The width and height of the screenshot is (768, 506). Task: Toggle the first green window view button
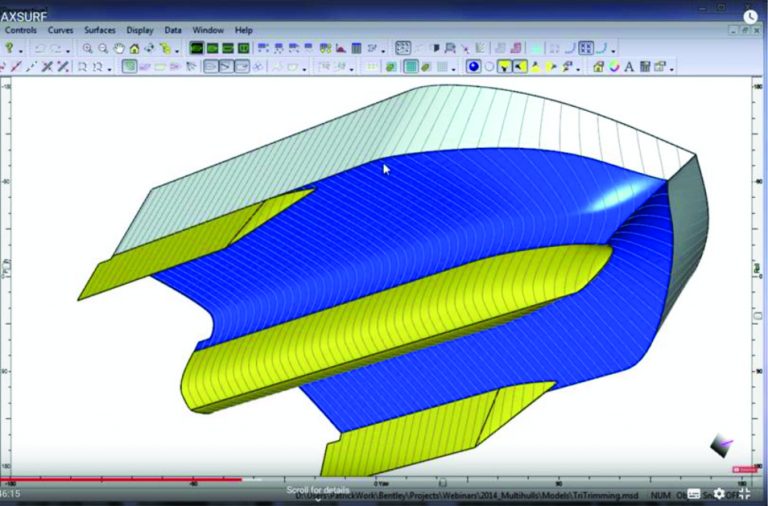tap(196, 48)
